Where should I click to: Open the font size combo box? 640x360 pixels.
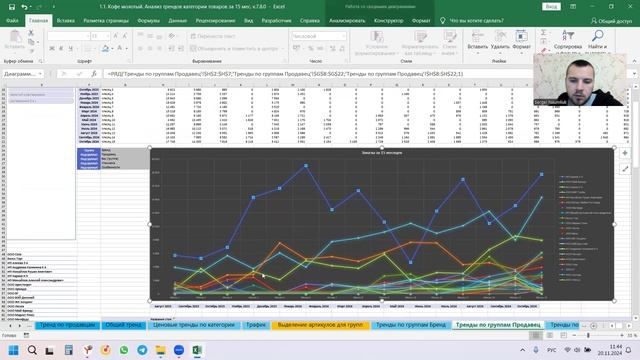pyautogui.click(x=100, y=36)
